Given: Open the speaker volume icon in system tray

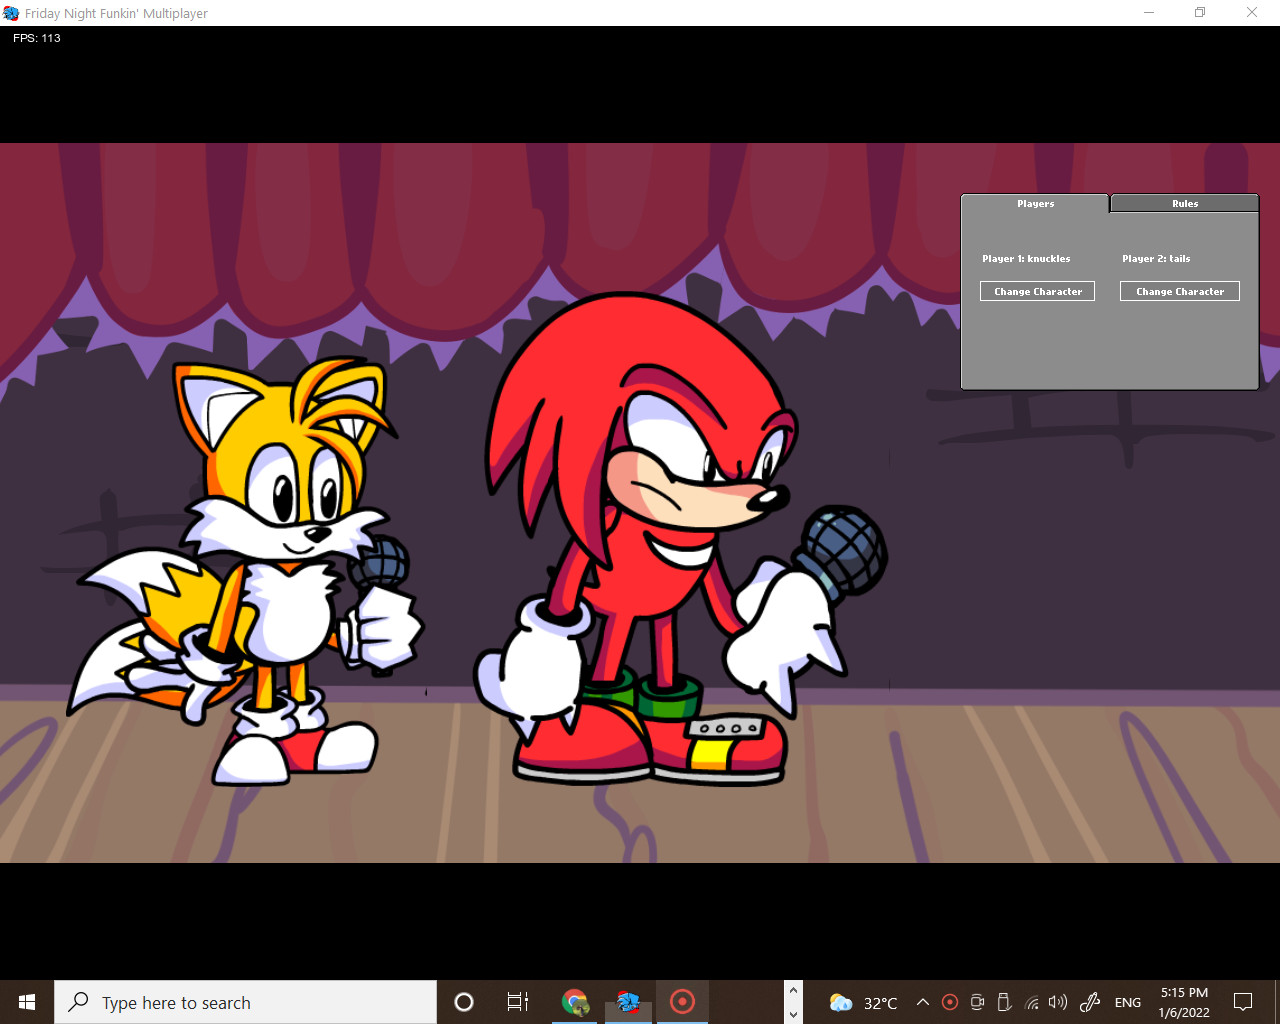Looking at the screenshot, I should point(1056,1002).
